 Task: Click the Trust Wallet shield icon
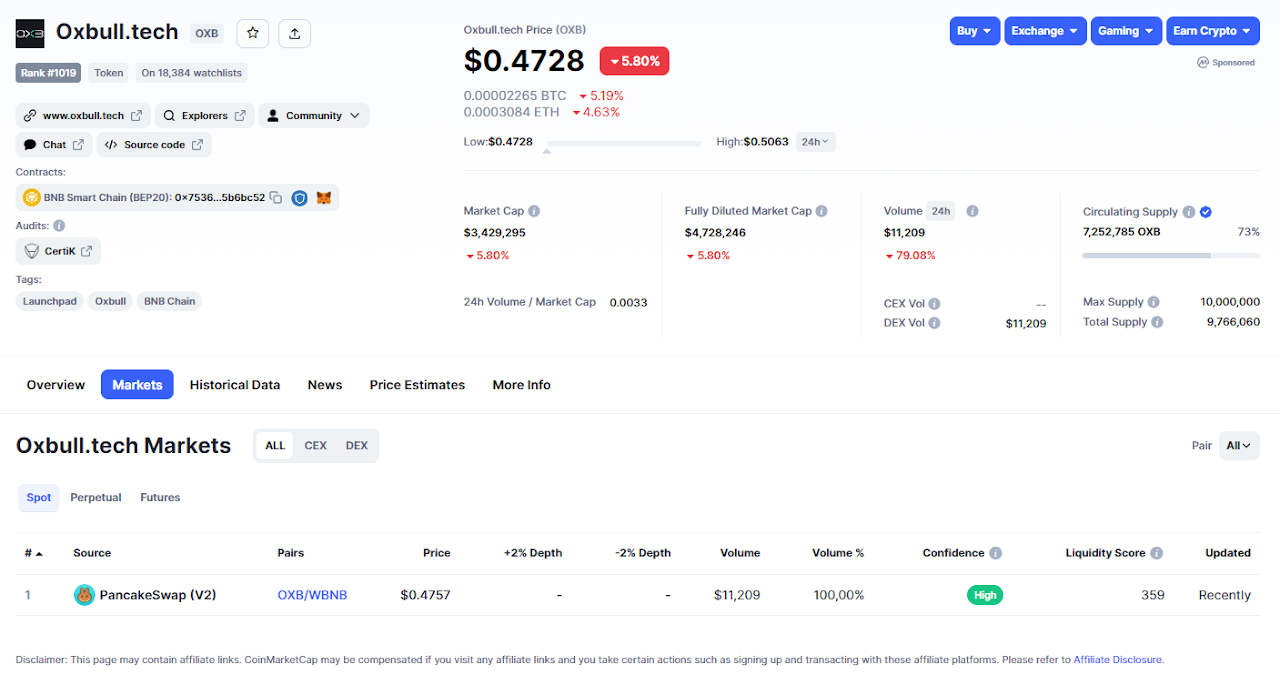(x=299, y=198)
